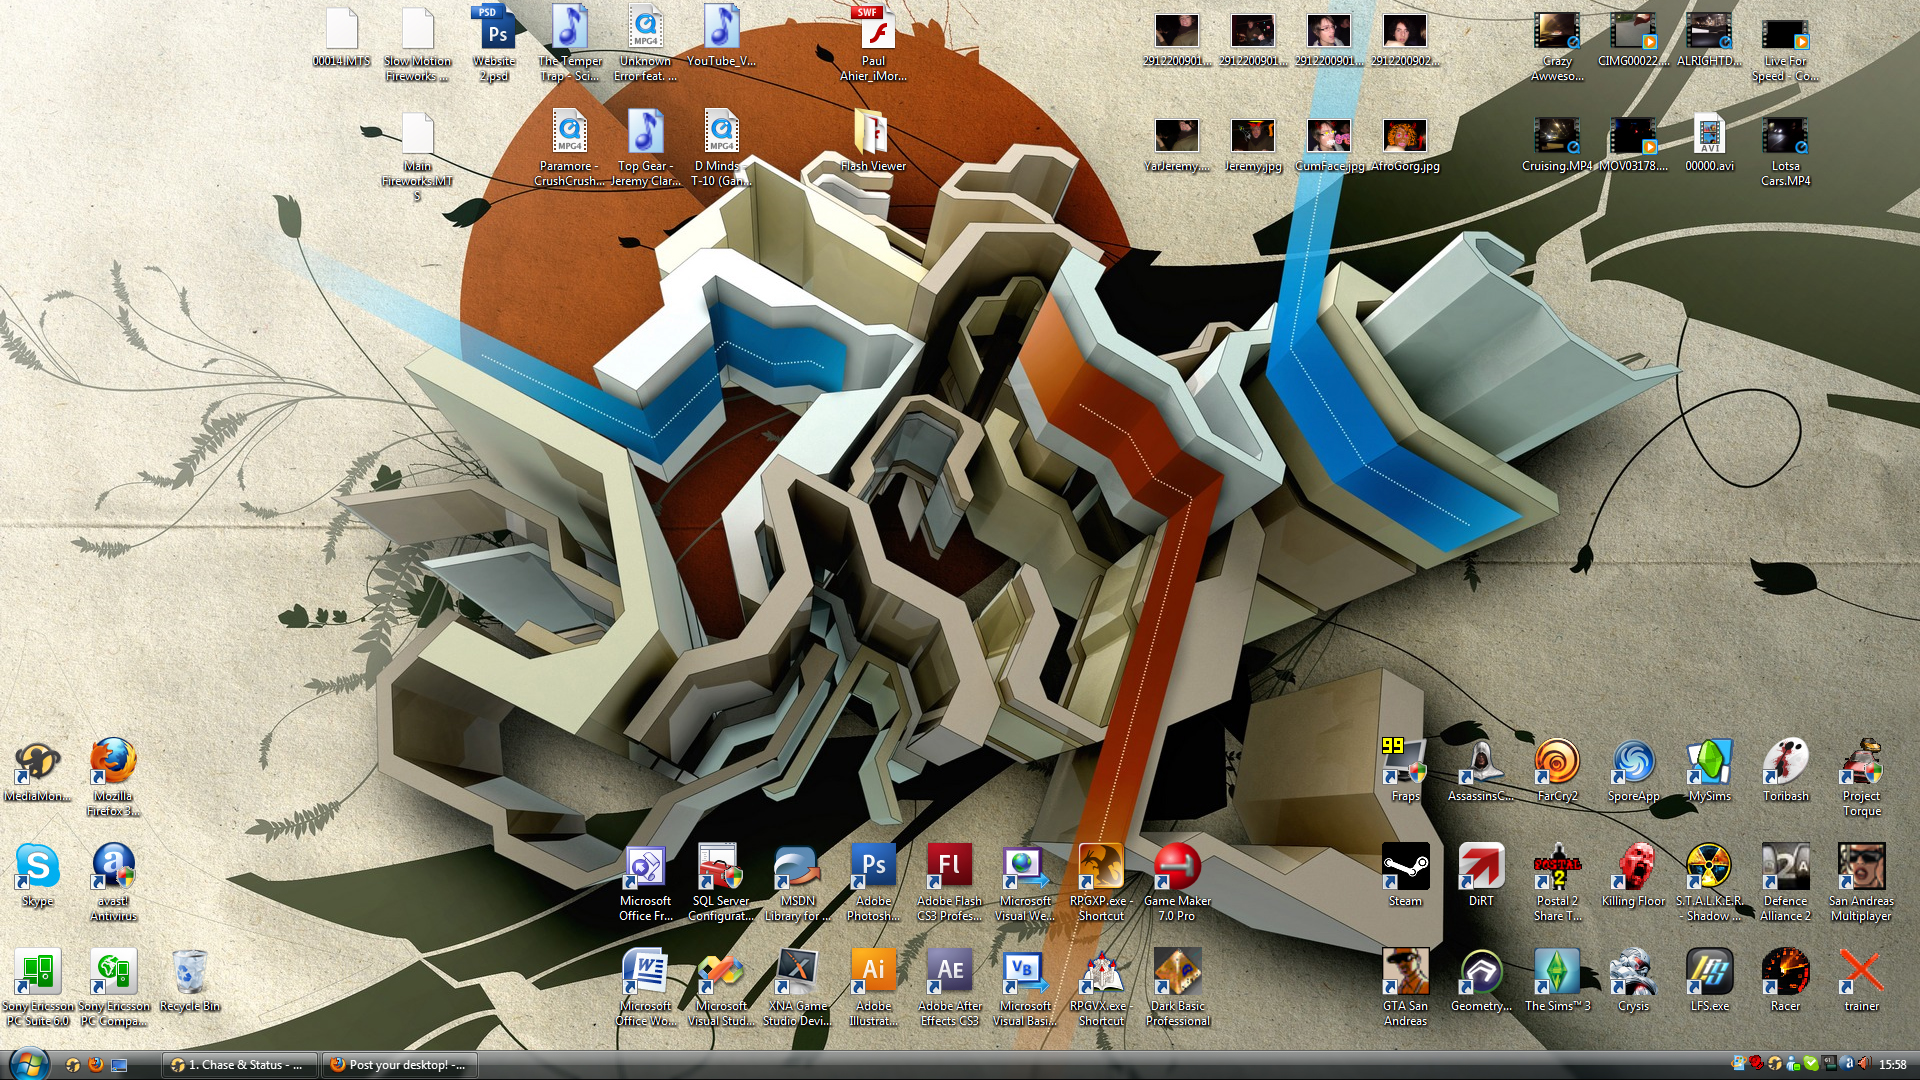Click the Adobe After Effects CS3 icon
Viewport: 1920px width, 1080px height.
coord(949,972)
